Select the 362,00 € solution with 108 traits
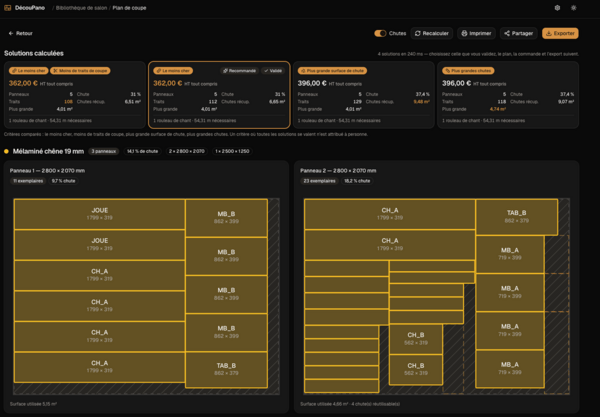Viewport: 600px width, 417px height. [x=75, y=95]
